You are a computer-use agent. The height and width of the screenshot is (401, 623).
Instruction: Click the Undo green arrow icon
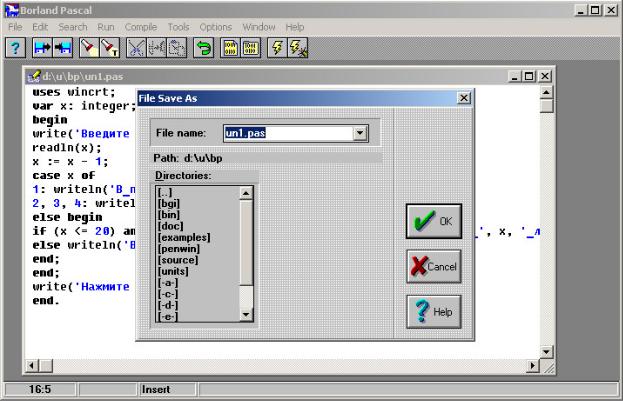click(x=203, y=48)
